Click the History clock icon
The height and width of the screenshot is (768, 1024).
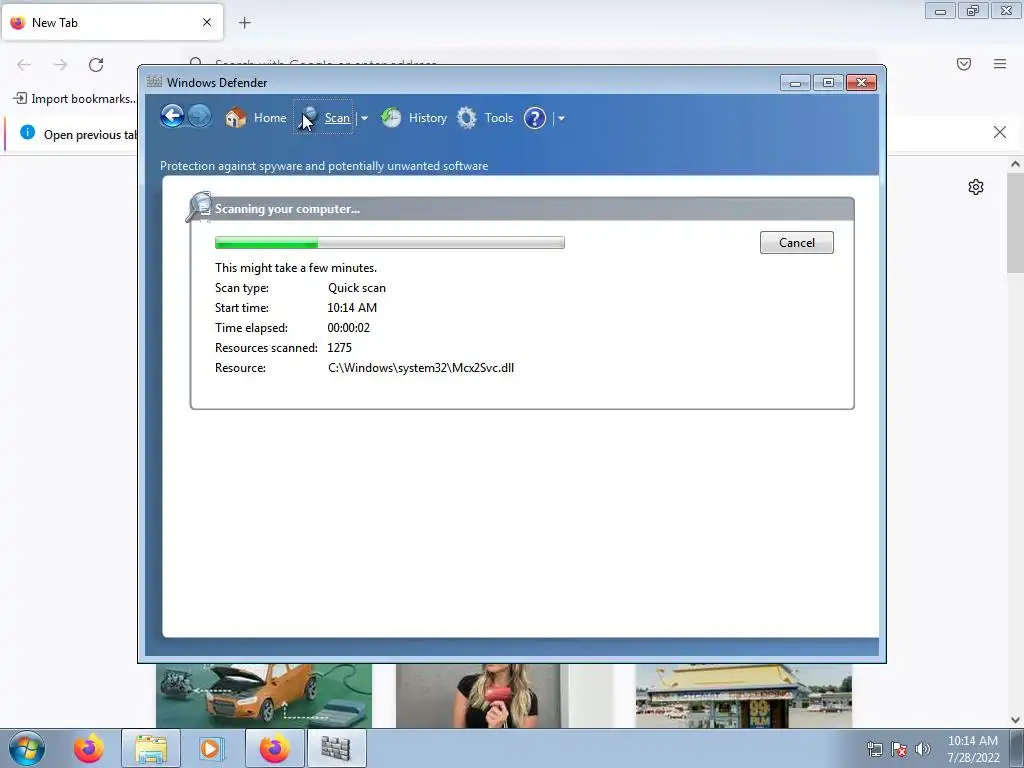(x=391, y=118)
